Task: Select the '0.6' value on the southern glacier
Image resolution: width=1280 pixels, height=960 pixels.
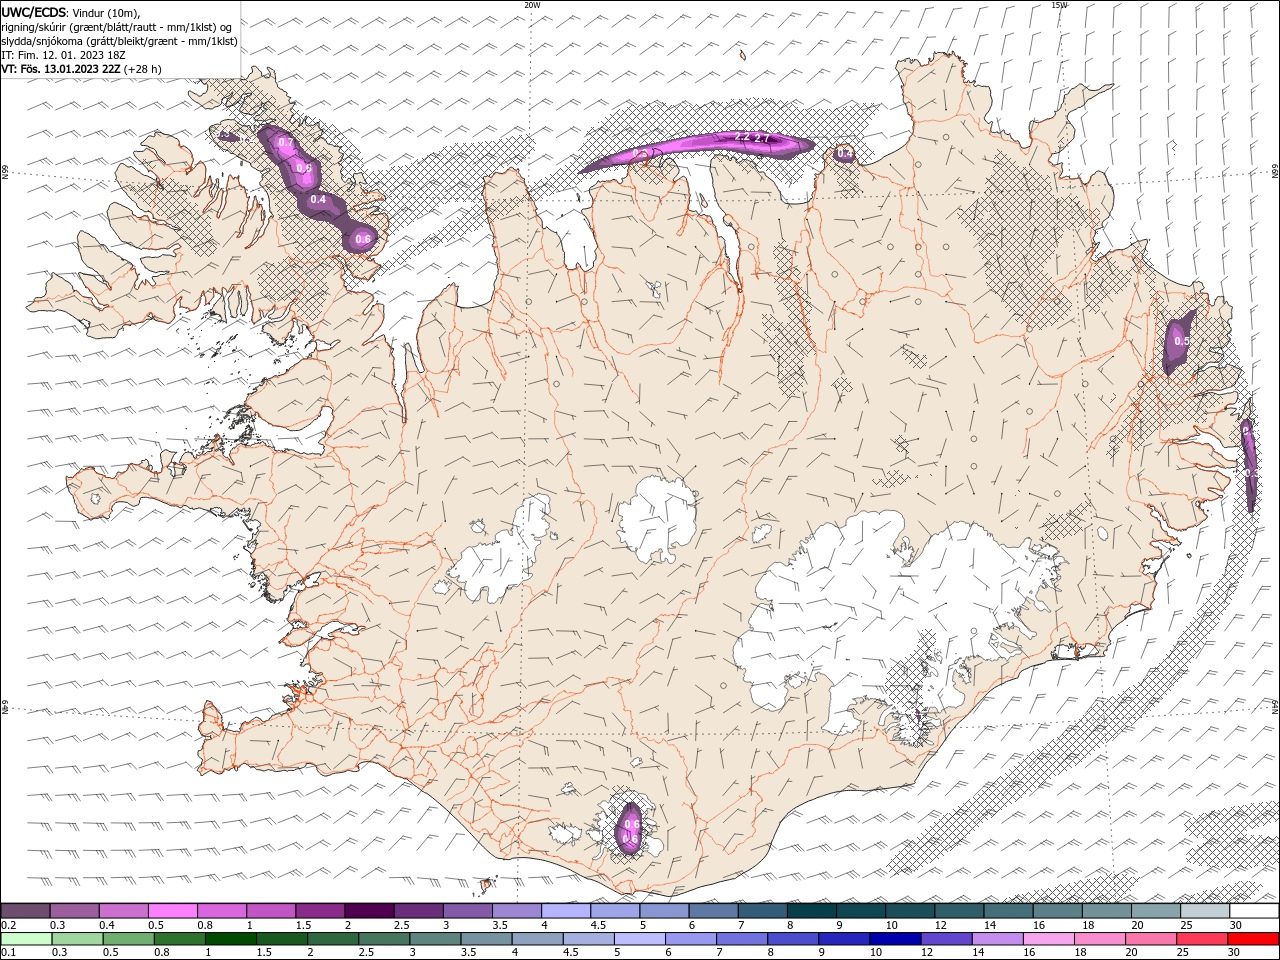Action: (631, 825)
